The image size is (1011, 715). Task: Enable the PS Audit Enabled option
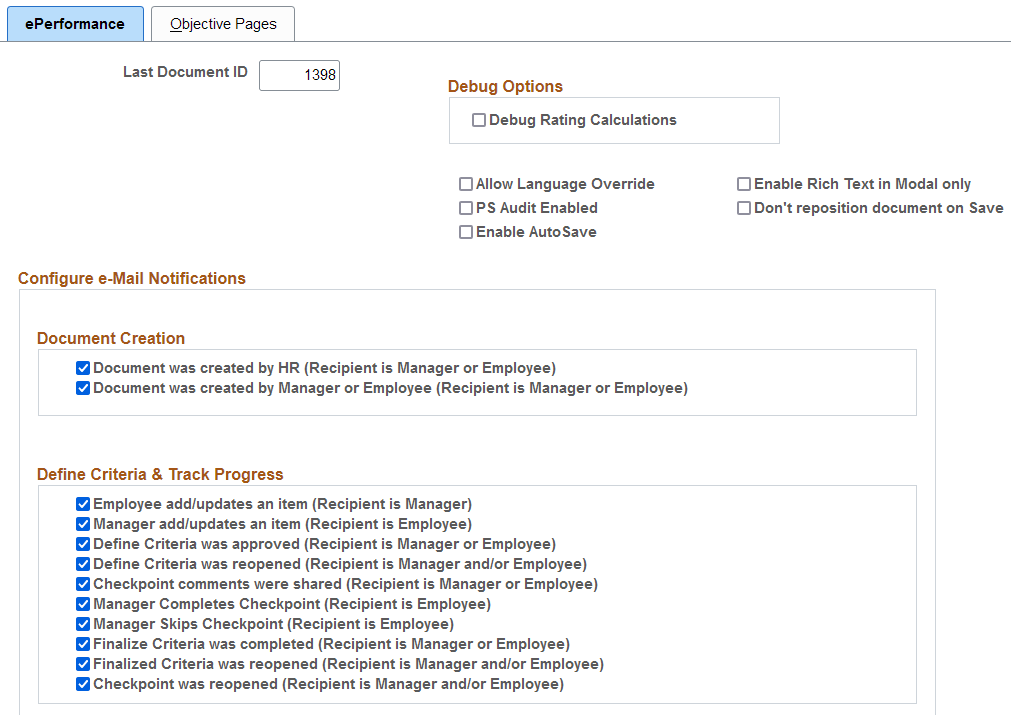tap(466, 208)
